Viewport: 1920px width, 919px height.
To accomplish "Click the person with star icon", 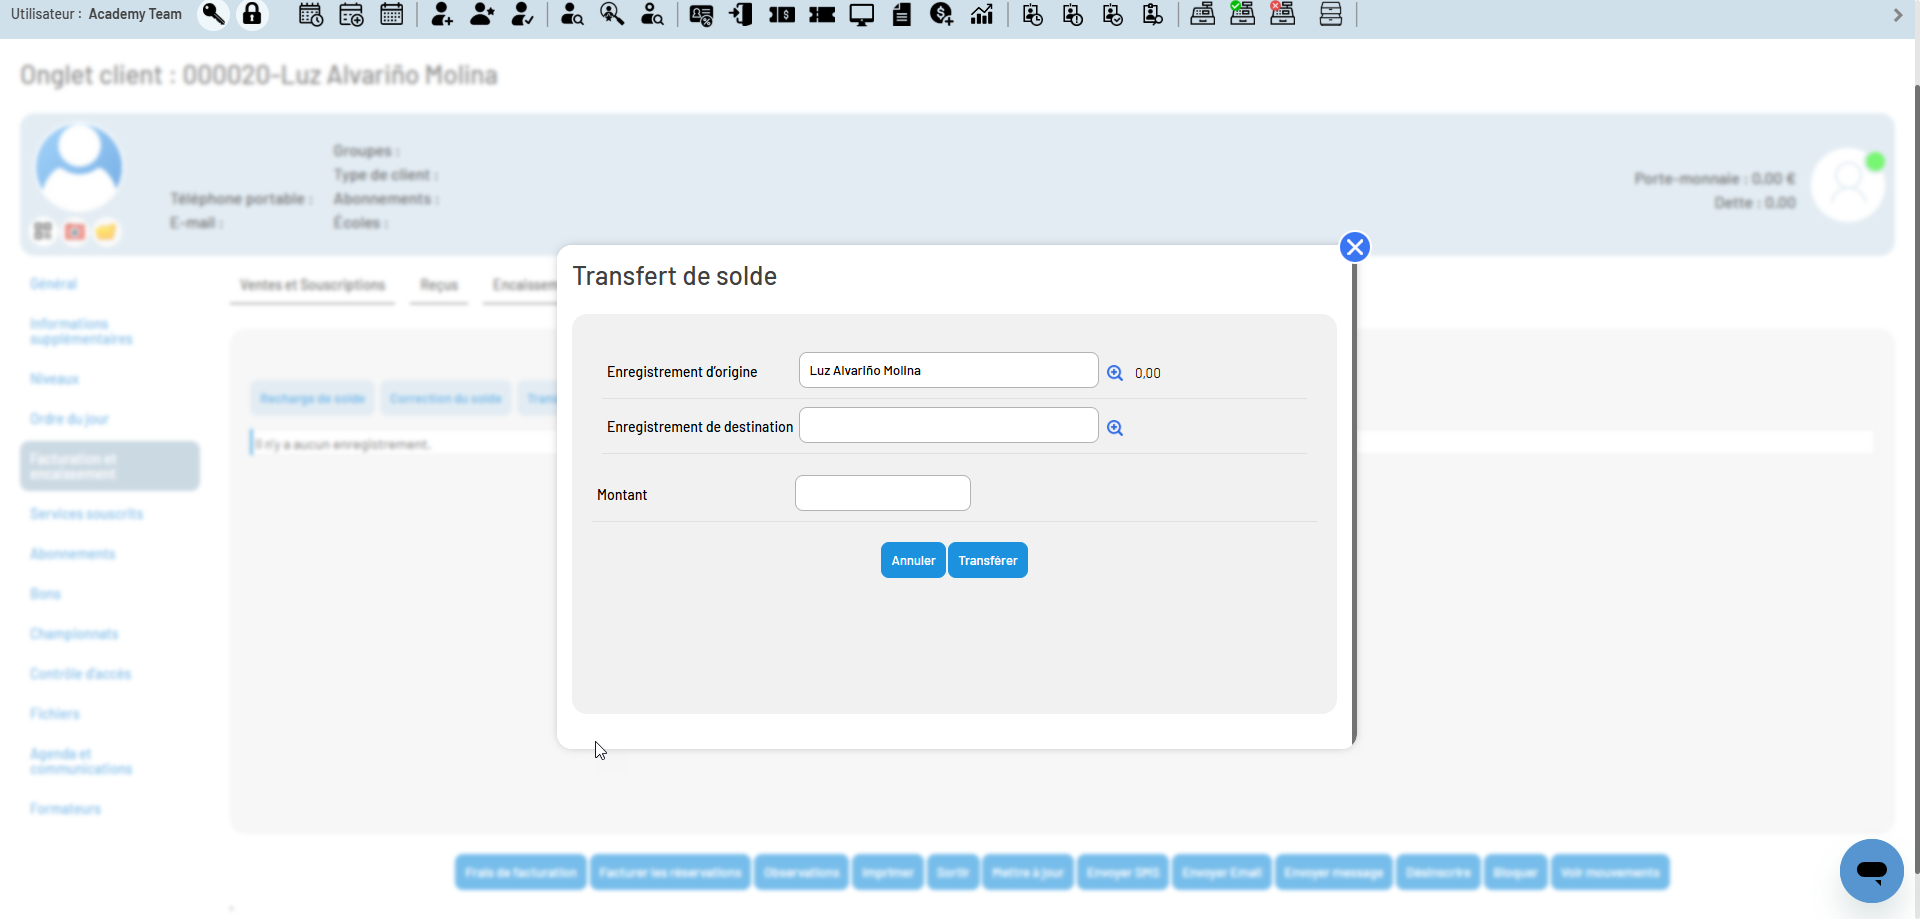I will point(482,14).
